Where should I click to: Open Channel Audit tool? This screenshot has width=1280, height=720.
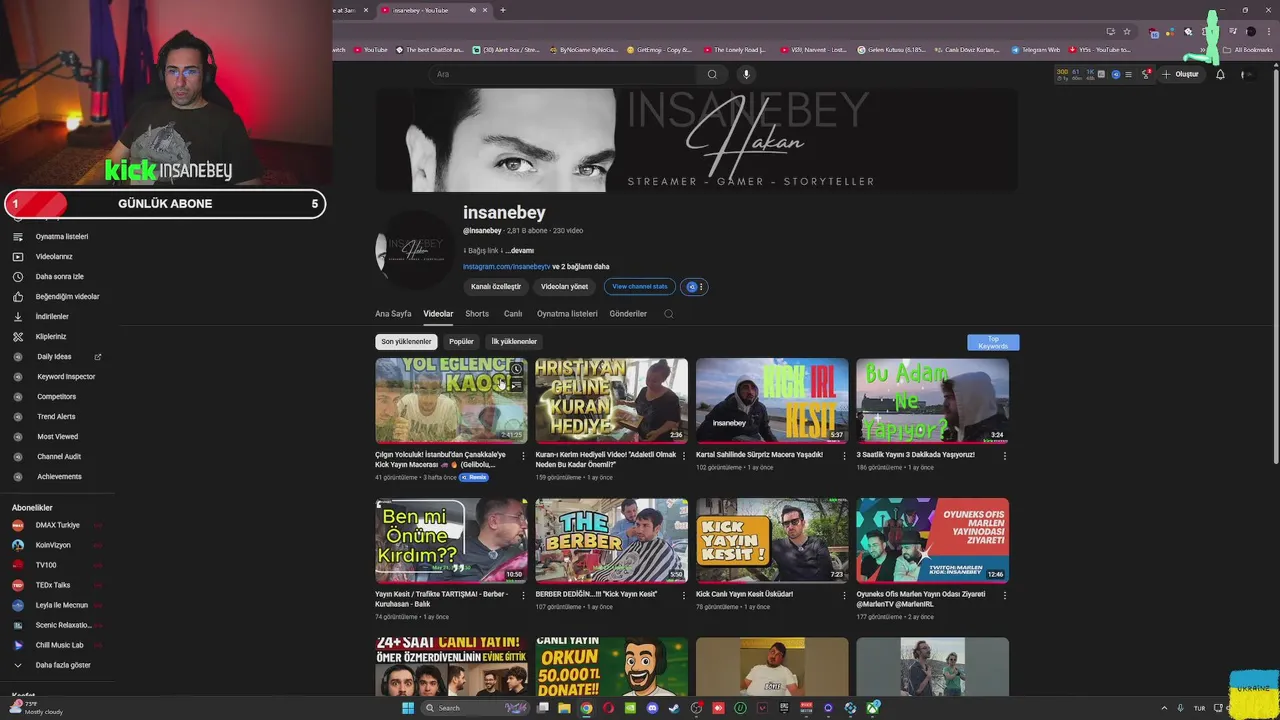[x=60, y=457]
